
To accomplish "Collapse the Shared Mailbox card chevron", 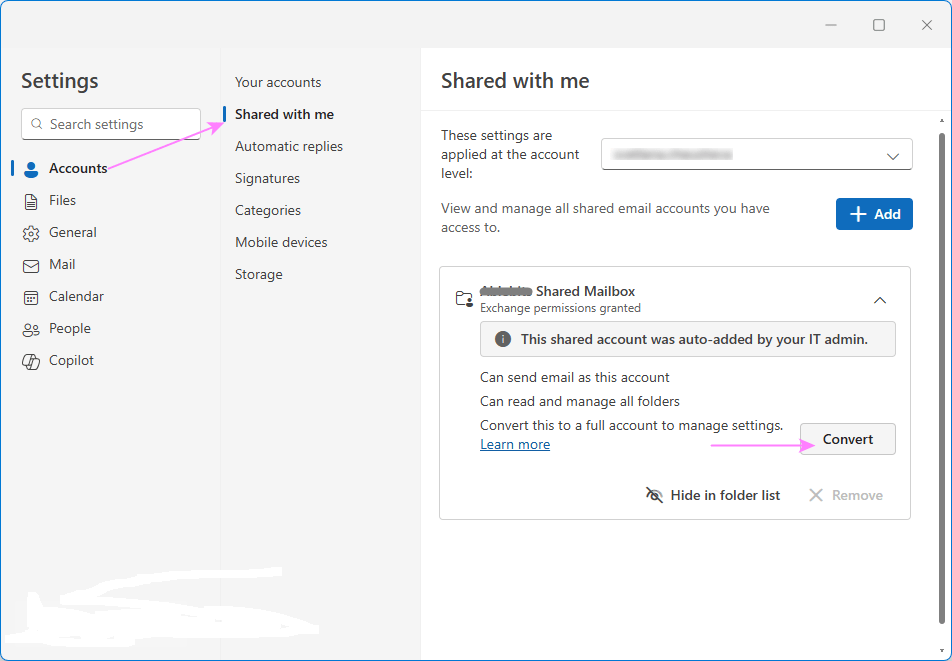I will 880,300.
